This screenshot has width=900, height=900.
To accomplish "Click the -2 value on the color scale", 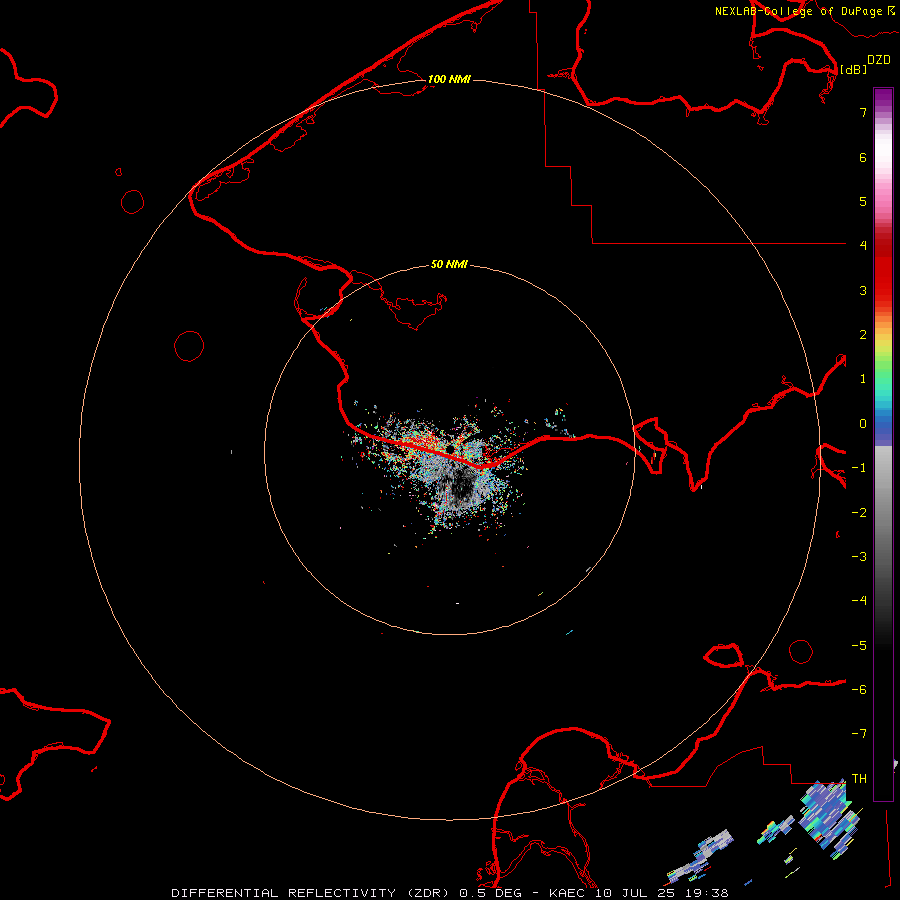I will pyautogui.click(x=859, y=513).
